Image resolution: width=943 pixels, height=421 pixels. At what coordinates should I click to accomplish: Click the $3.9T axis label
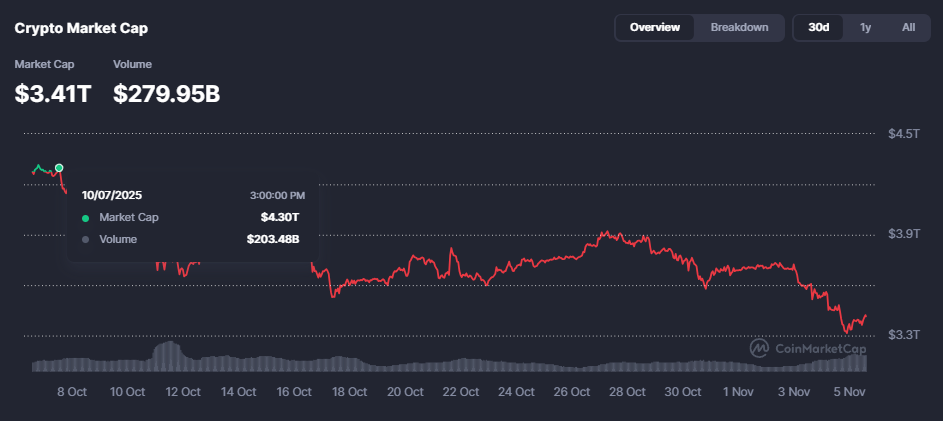[903, 234]
